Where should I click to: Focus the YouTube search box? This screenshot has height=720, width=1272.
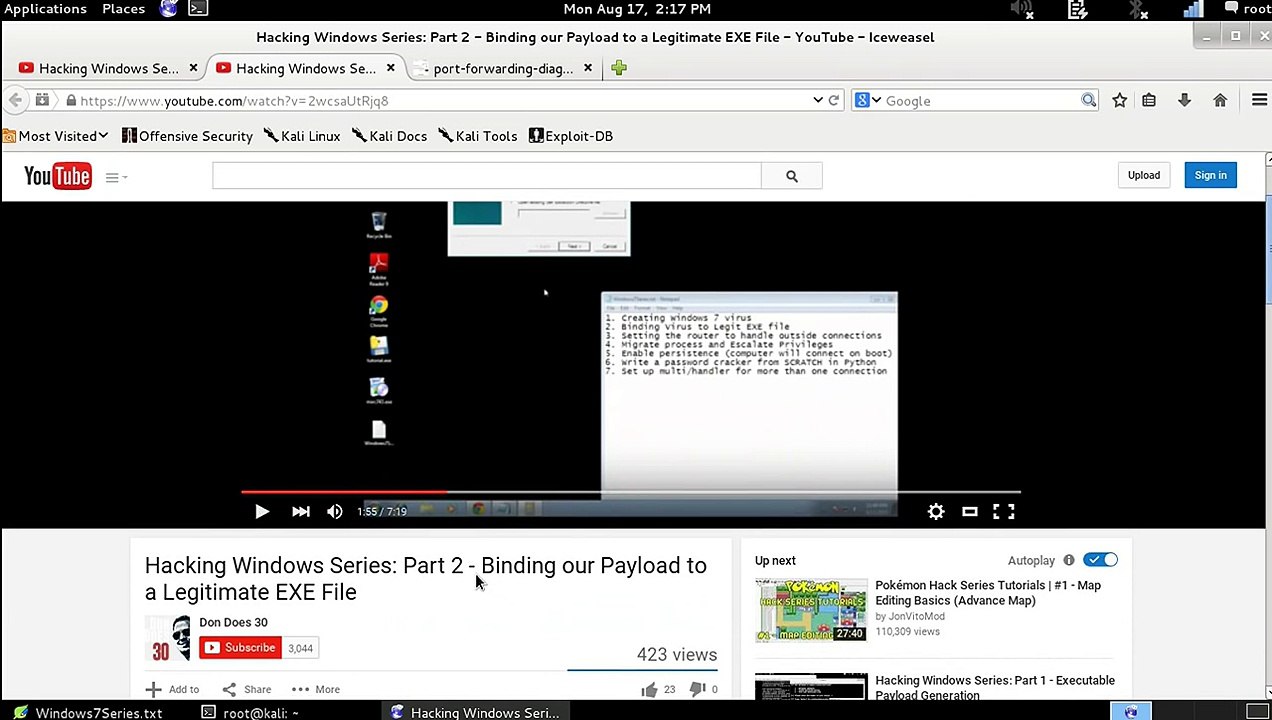(x=486, y=176)
